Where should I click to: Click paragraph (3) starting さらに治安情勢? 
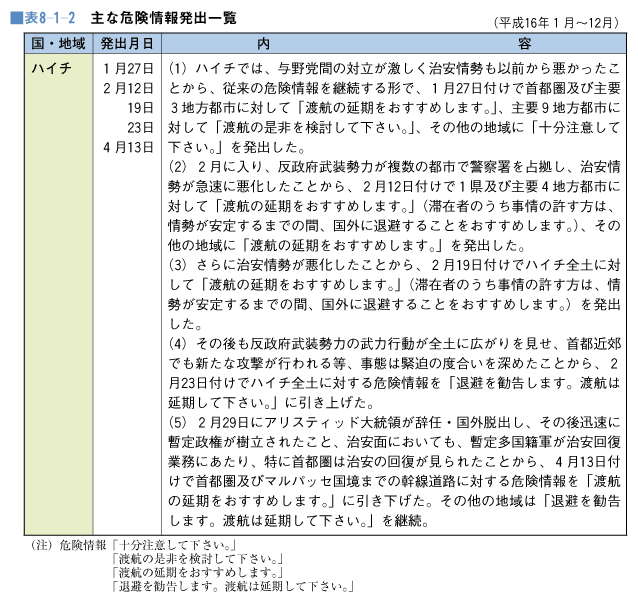(x=394, y=294)
